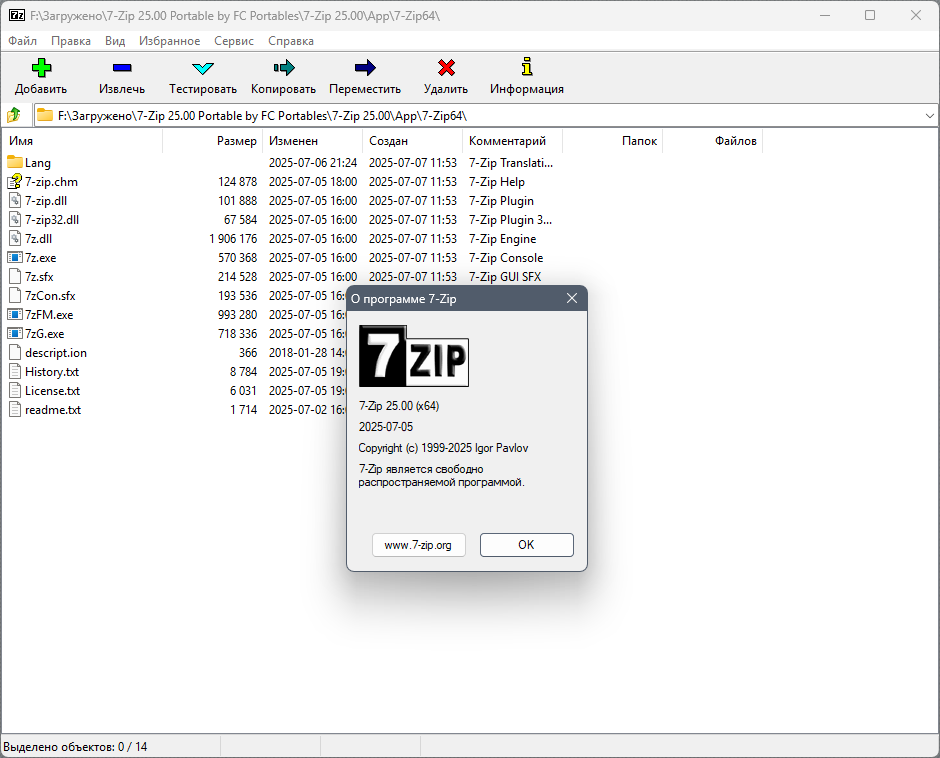Select the 7-zip.dll file icon
Screen dimensions: 940x758
click(x=14, y=200)
